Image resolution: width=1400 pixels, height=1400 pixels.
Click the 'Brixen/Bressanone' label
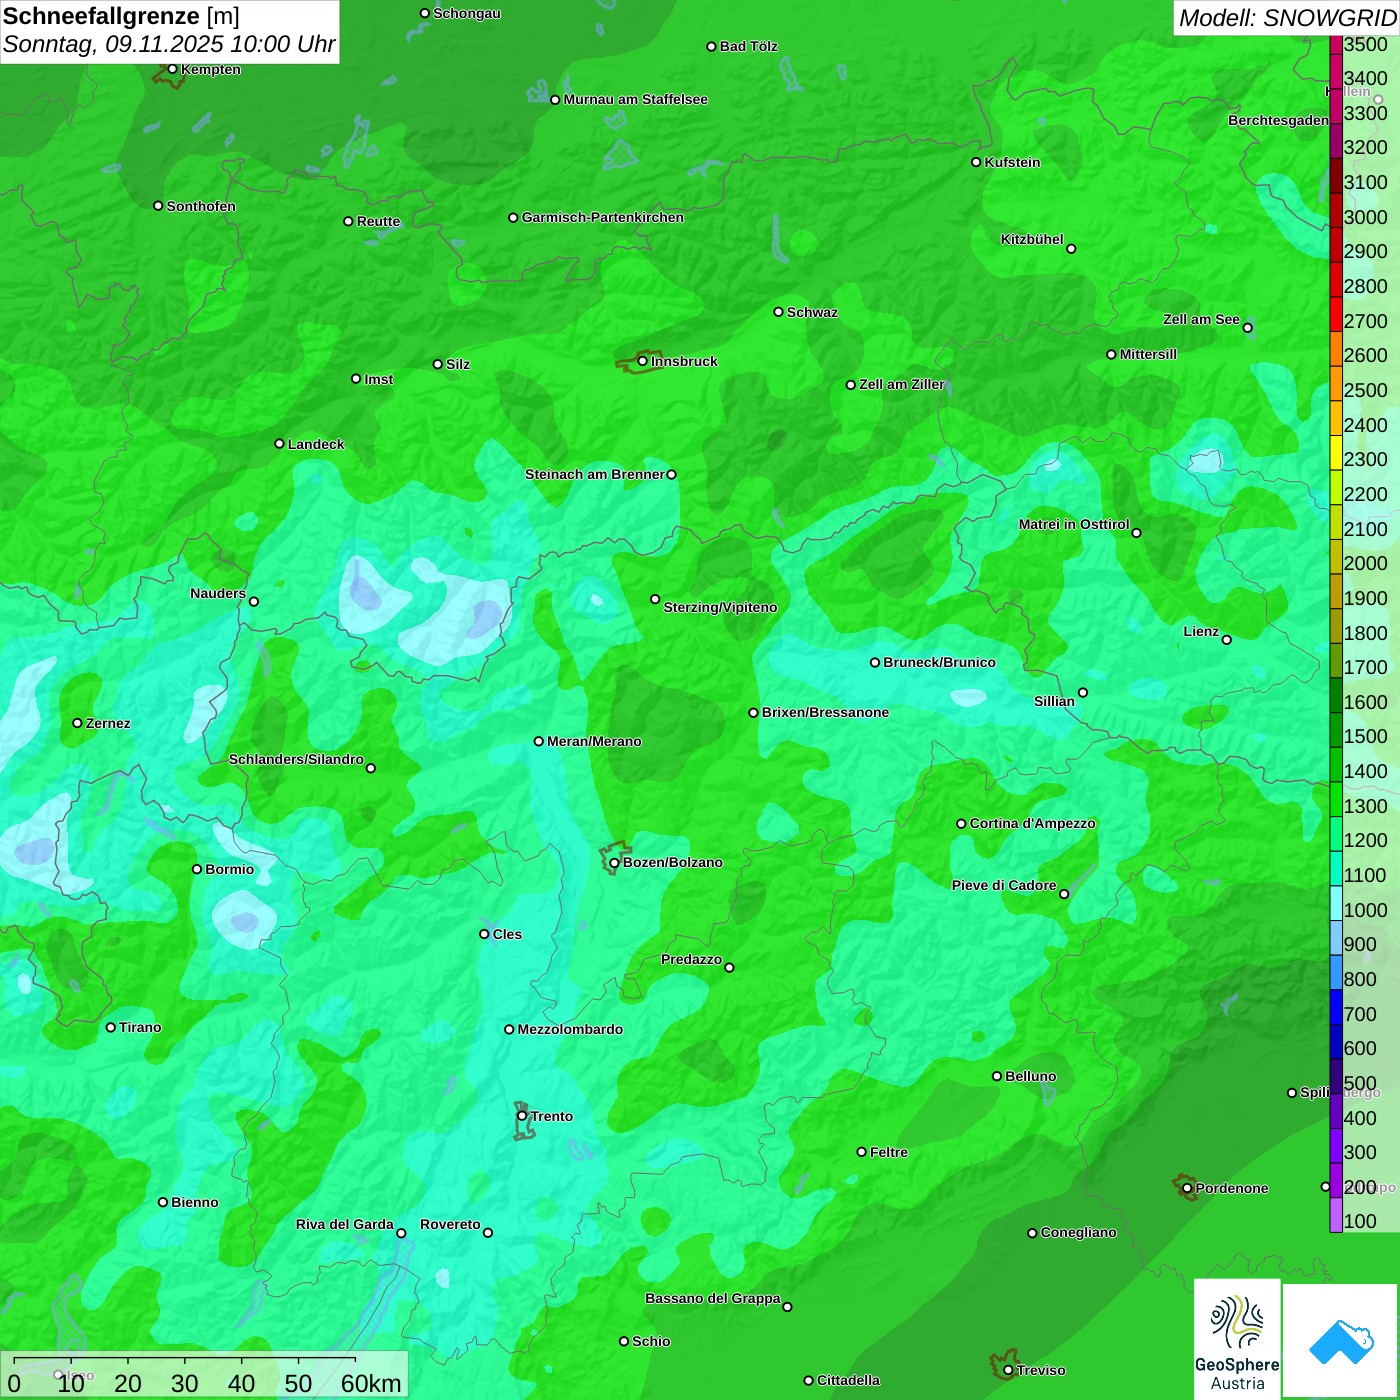click(x=825, y=712)
